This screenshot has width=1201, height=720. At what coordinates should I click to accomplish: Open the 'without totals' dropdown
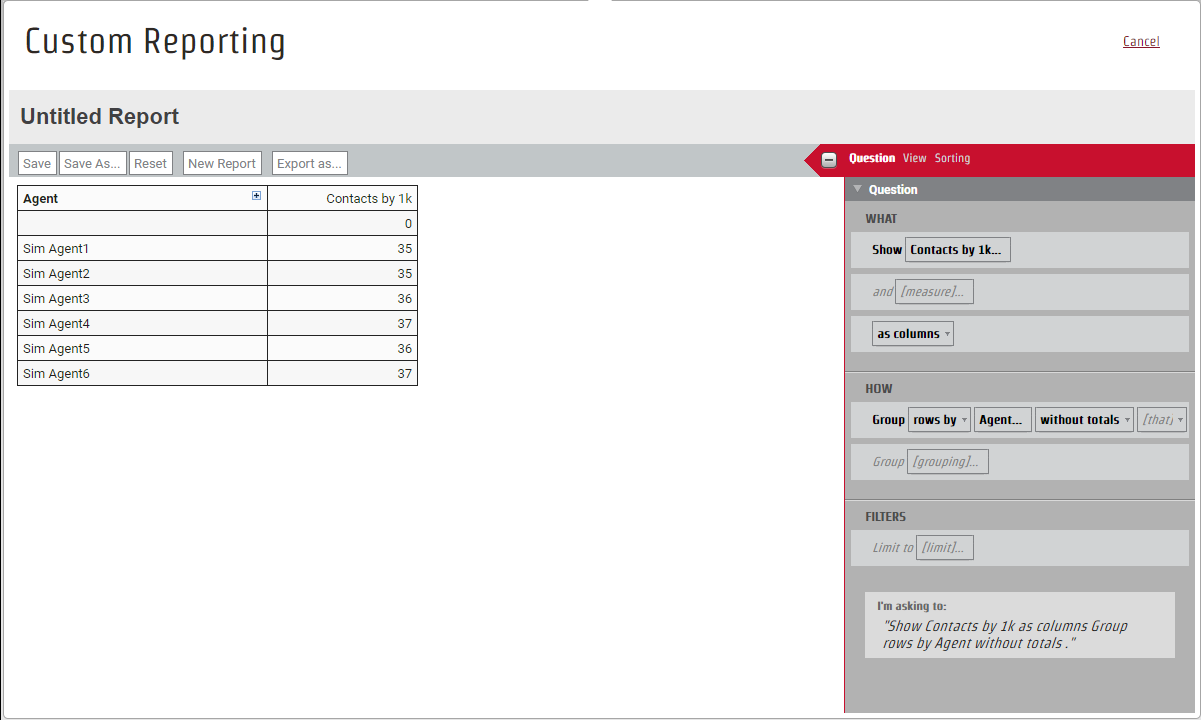[1084, 420]
